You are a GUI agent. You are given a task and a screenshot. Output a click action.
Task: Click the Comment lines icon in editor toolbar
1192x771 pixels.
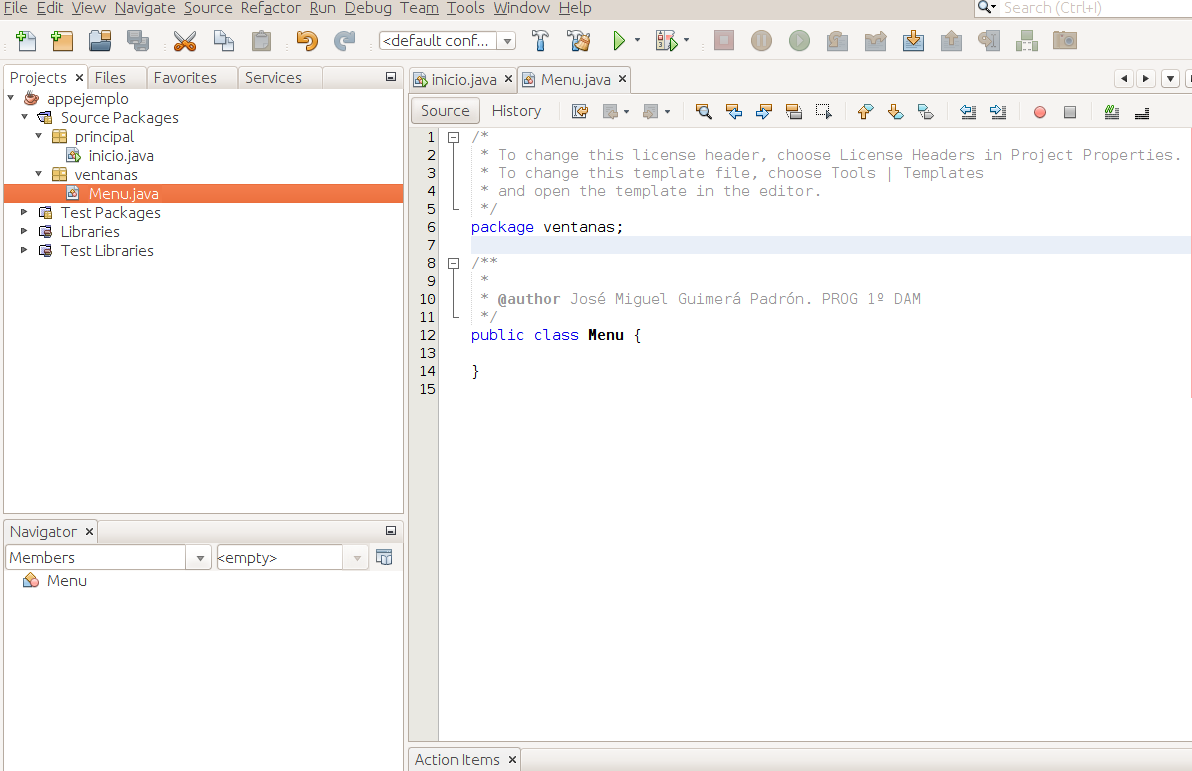point(1112,111)
